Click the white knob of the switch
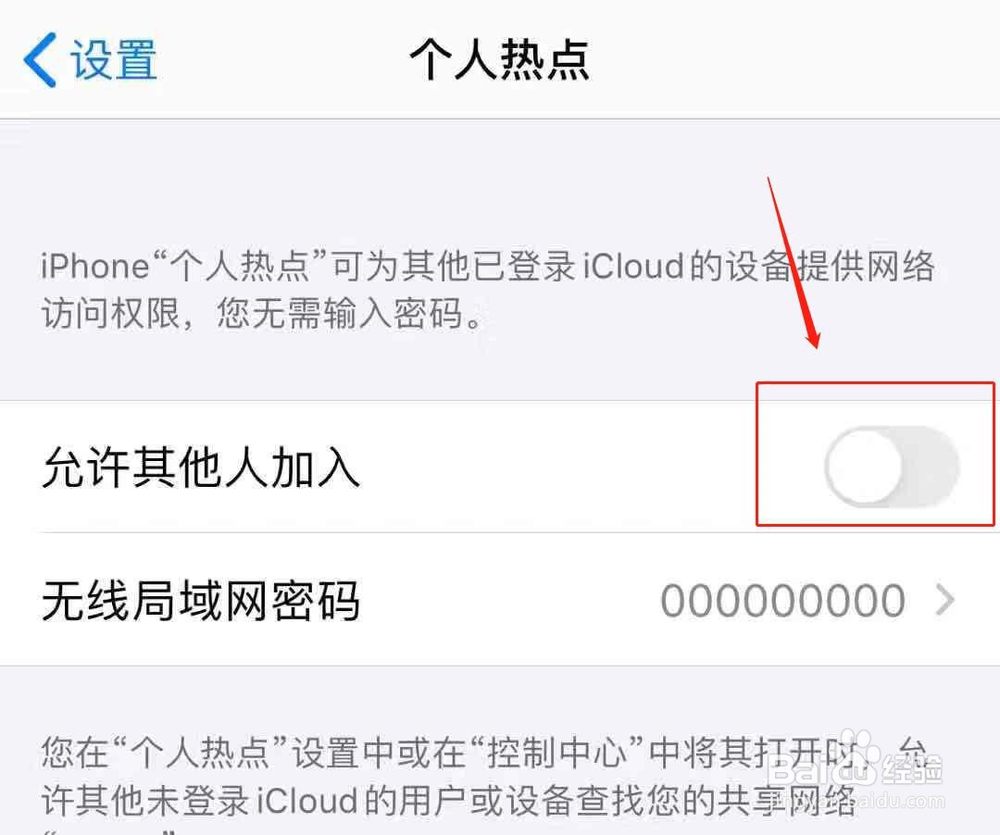1000x835 pixels. click(864, 466)
